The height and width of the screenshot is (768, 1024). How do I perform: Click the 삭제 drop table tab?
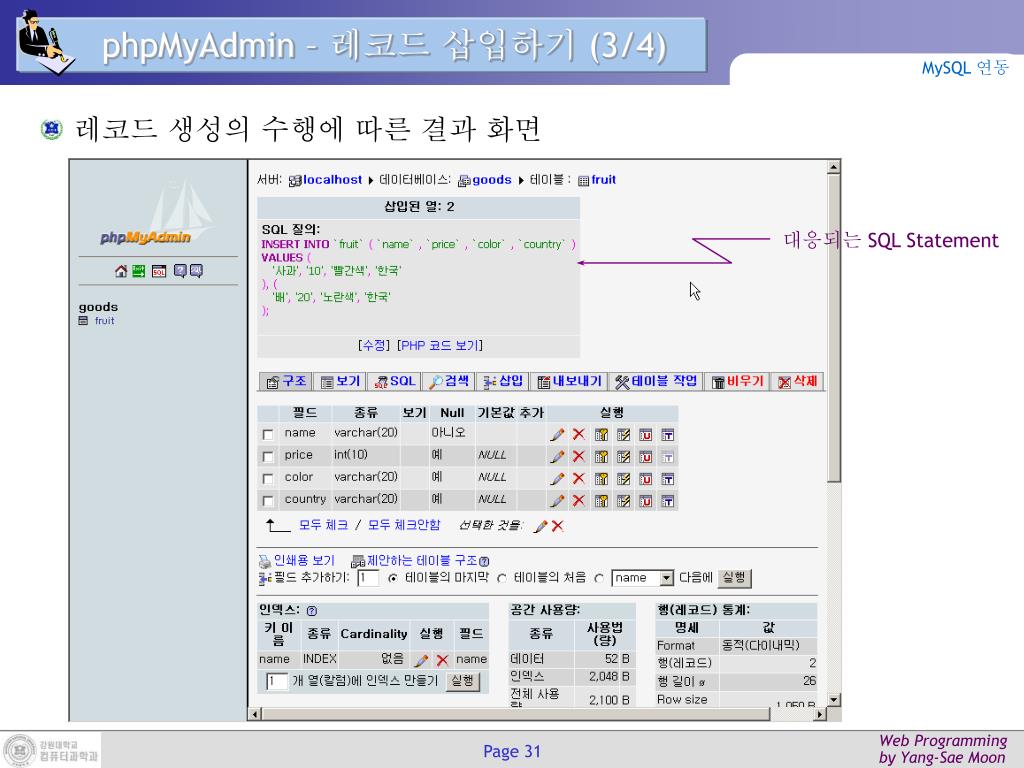tap(797, 381)
